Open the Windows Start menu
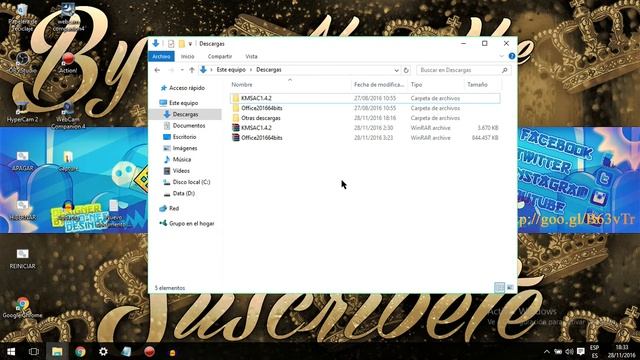This screenshot has height=360, width=640. pyautogui.click(x=11, y=351)
